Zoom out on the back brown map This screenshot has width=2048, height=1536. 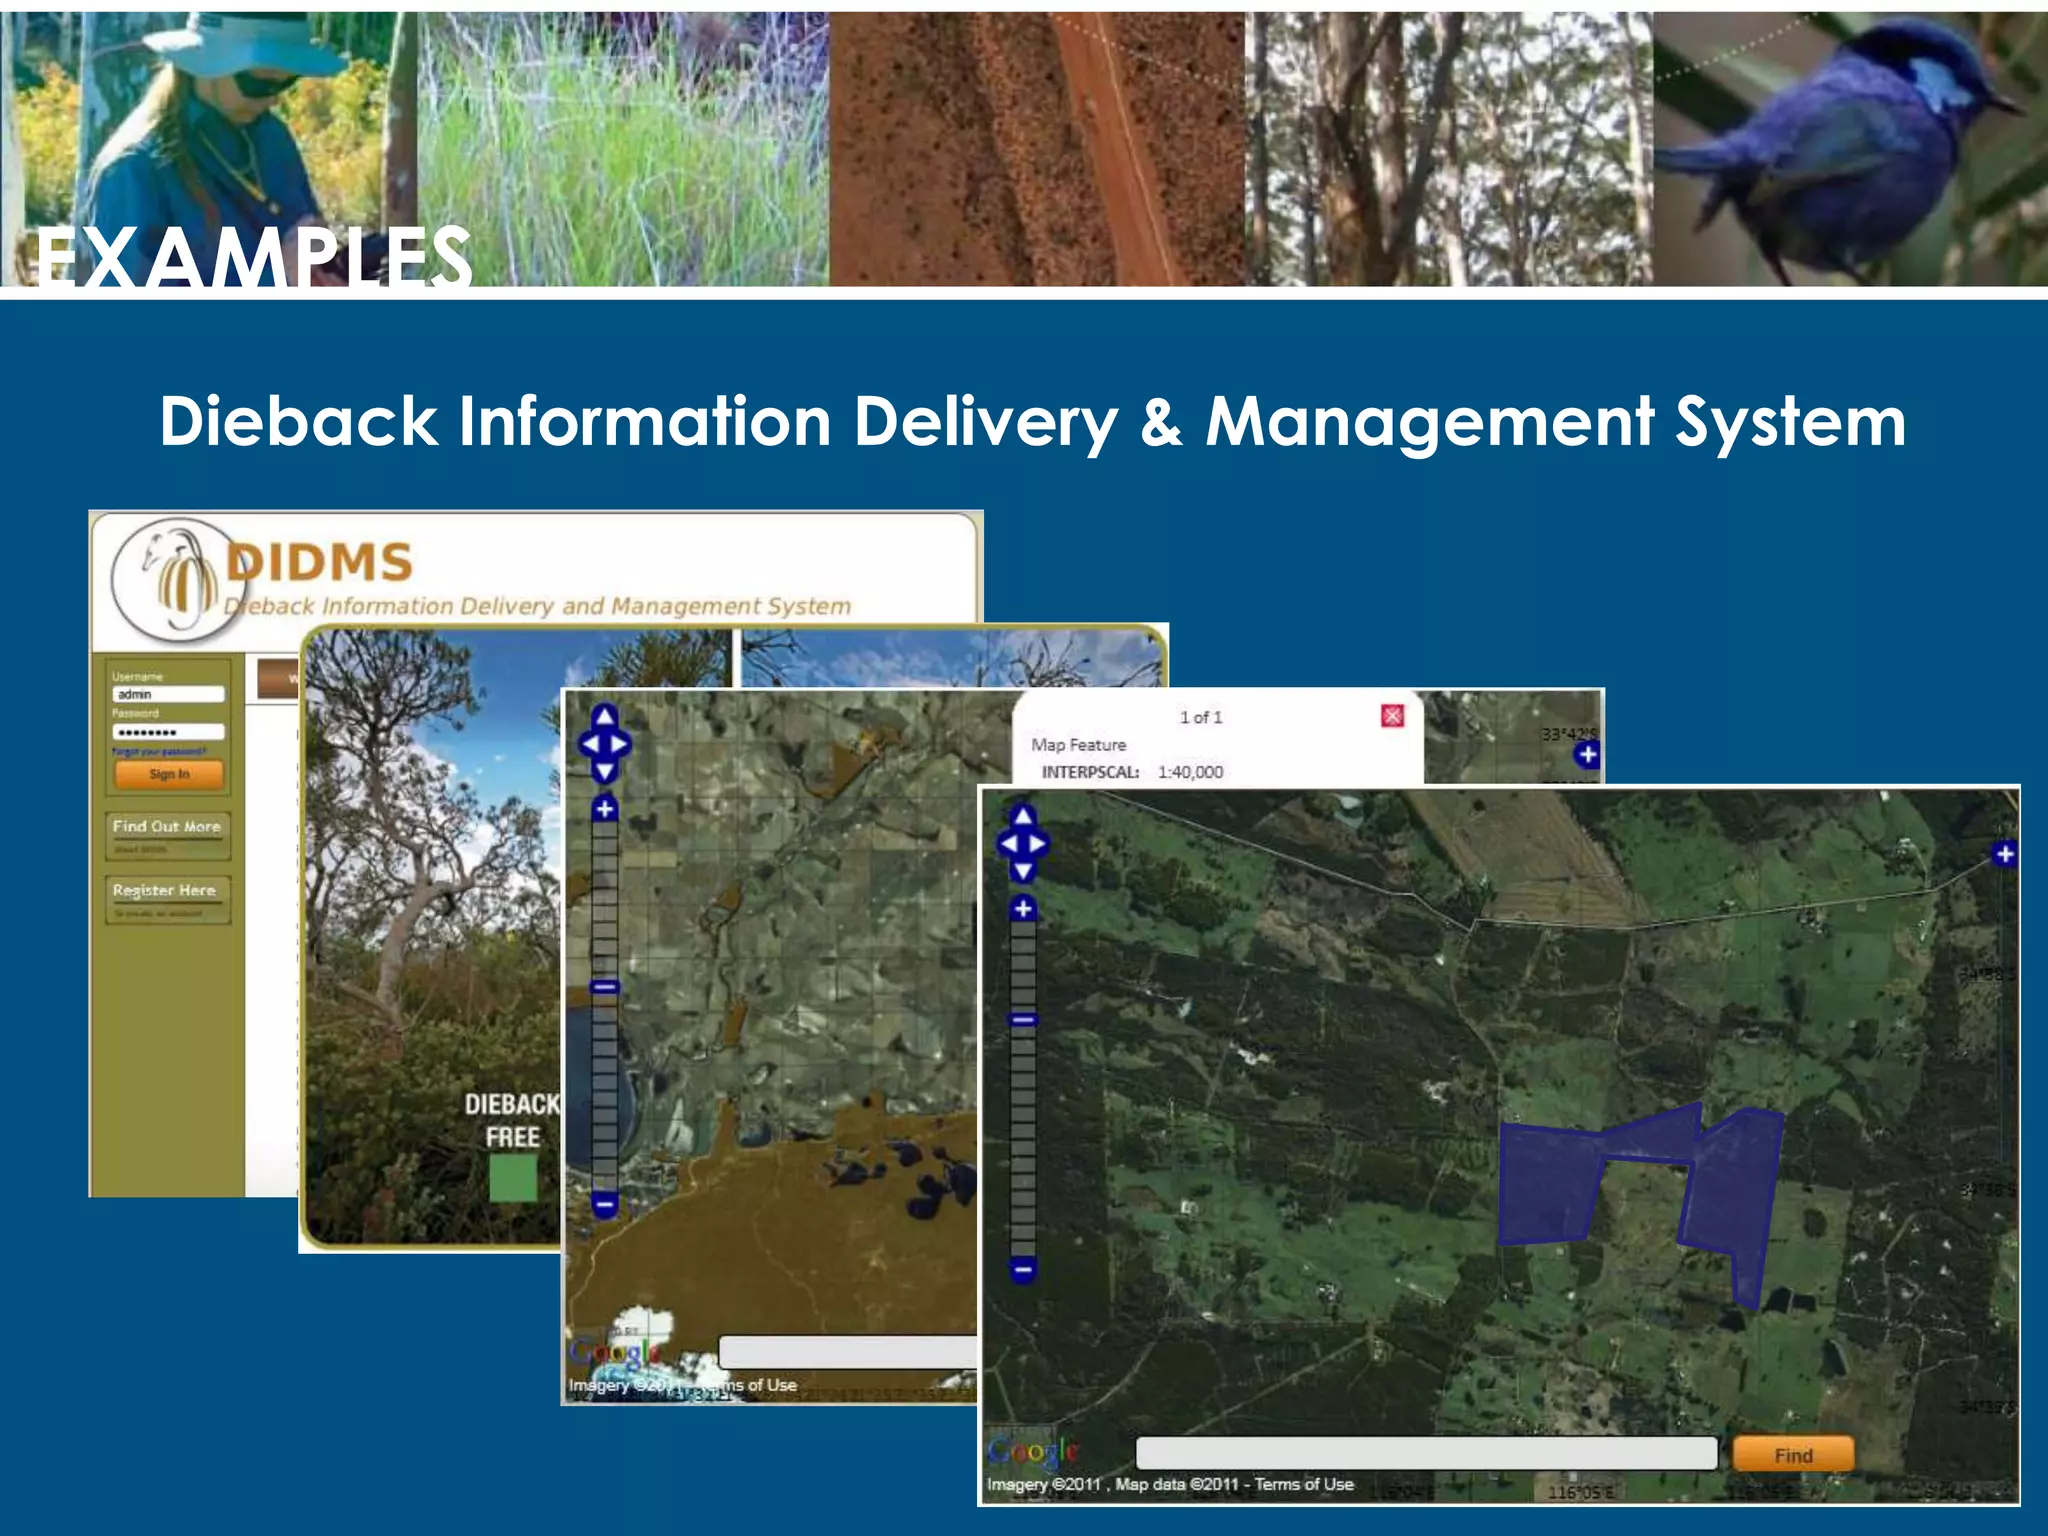click(604, 1204)
